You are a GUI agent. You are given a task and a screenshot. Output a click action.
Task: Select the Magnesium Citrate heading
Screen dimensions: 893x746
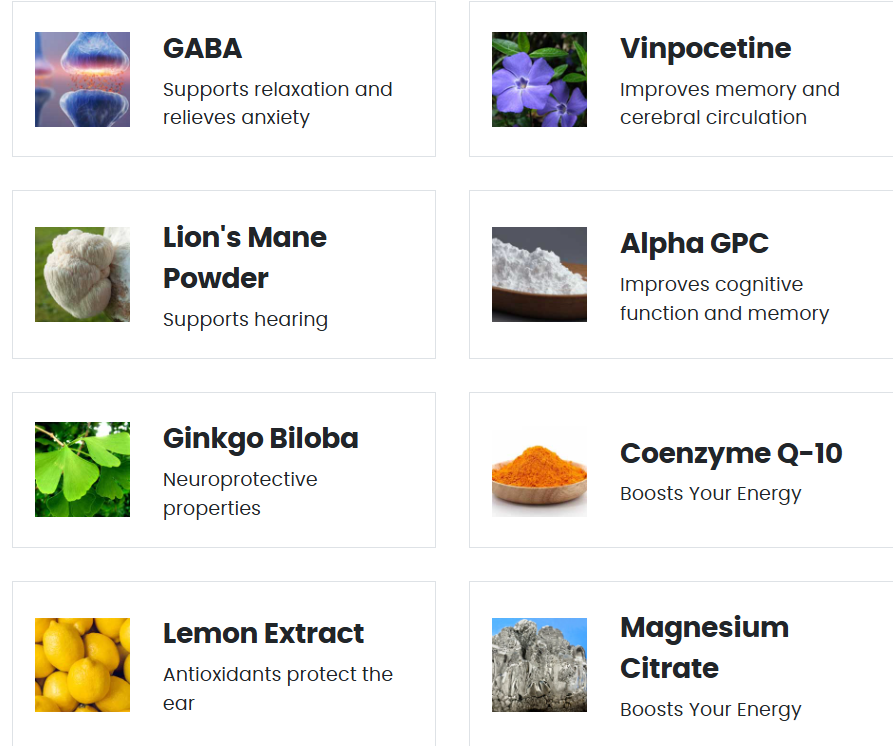click(x=704, y=647)
